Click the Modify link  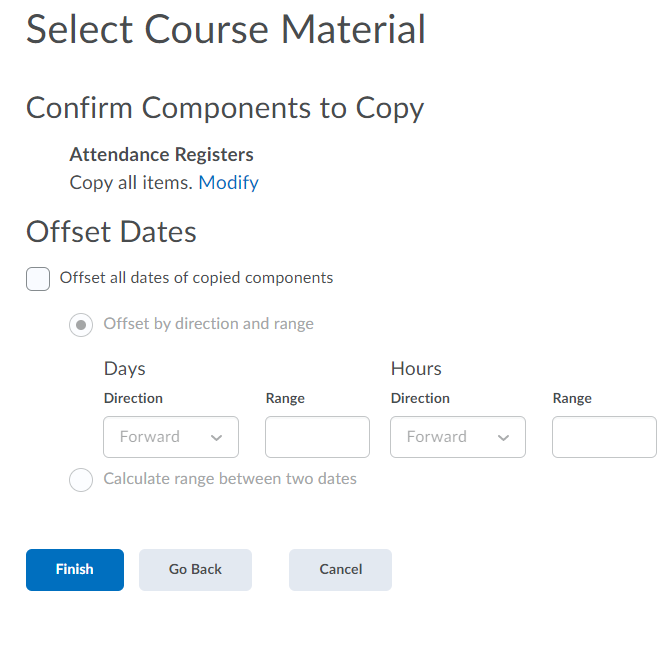pos(228,182)
